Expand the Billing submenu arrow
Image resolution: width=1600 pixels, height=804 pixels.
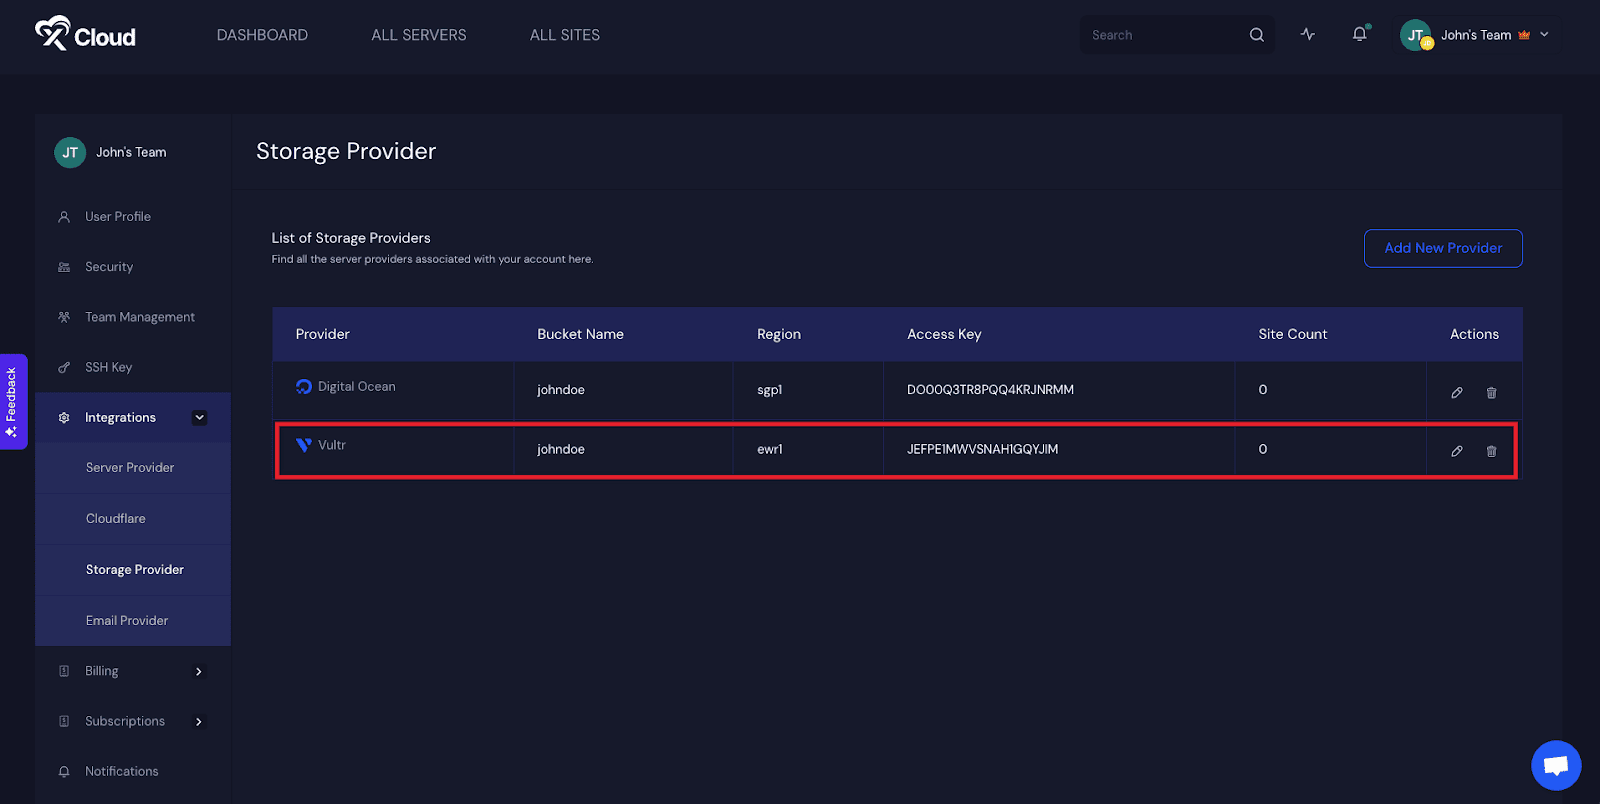point(199,671)
